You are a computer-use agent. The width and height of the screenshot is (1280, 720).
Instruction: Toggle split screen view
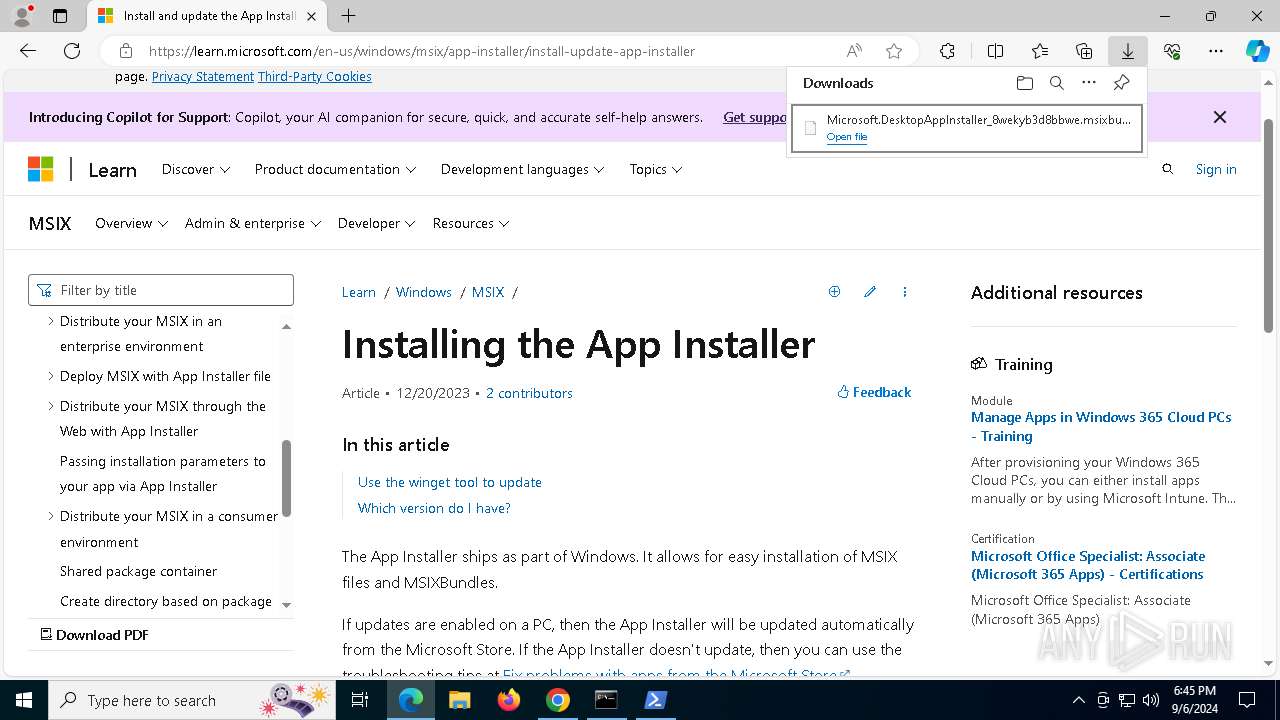tap(995, 51)
